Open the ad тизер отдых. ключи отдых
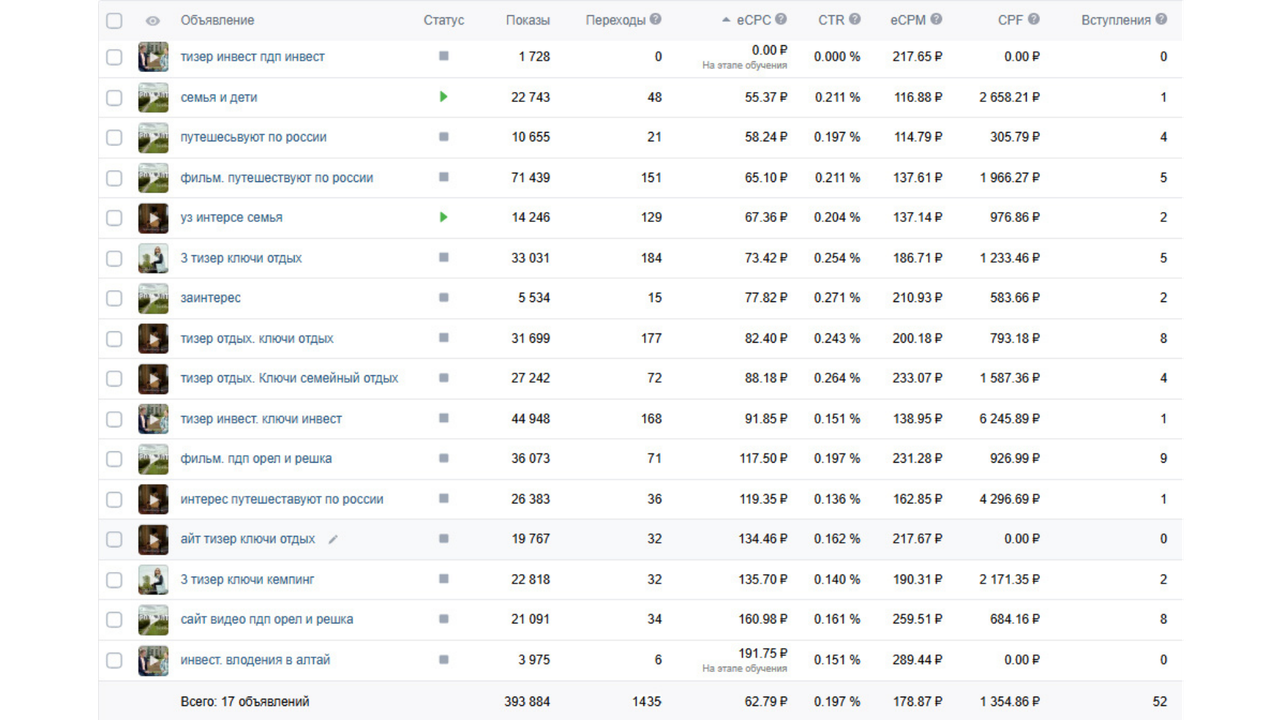The image size is (1280, 720). (257, 338)
